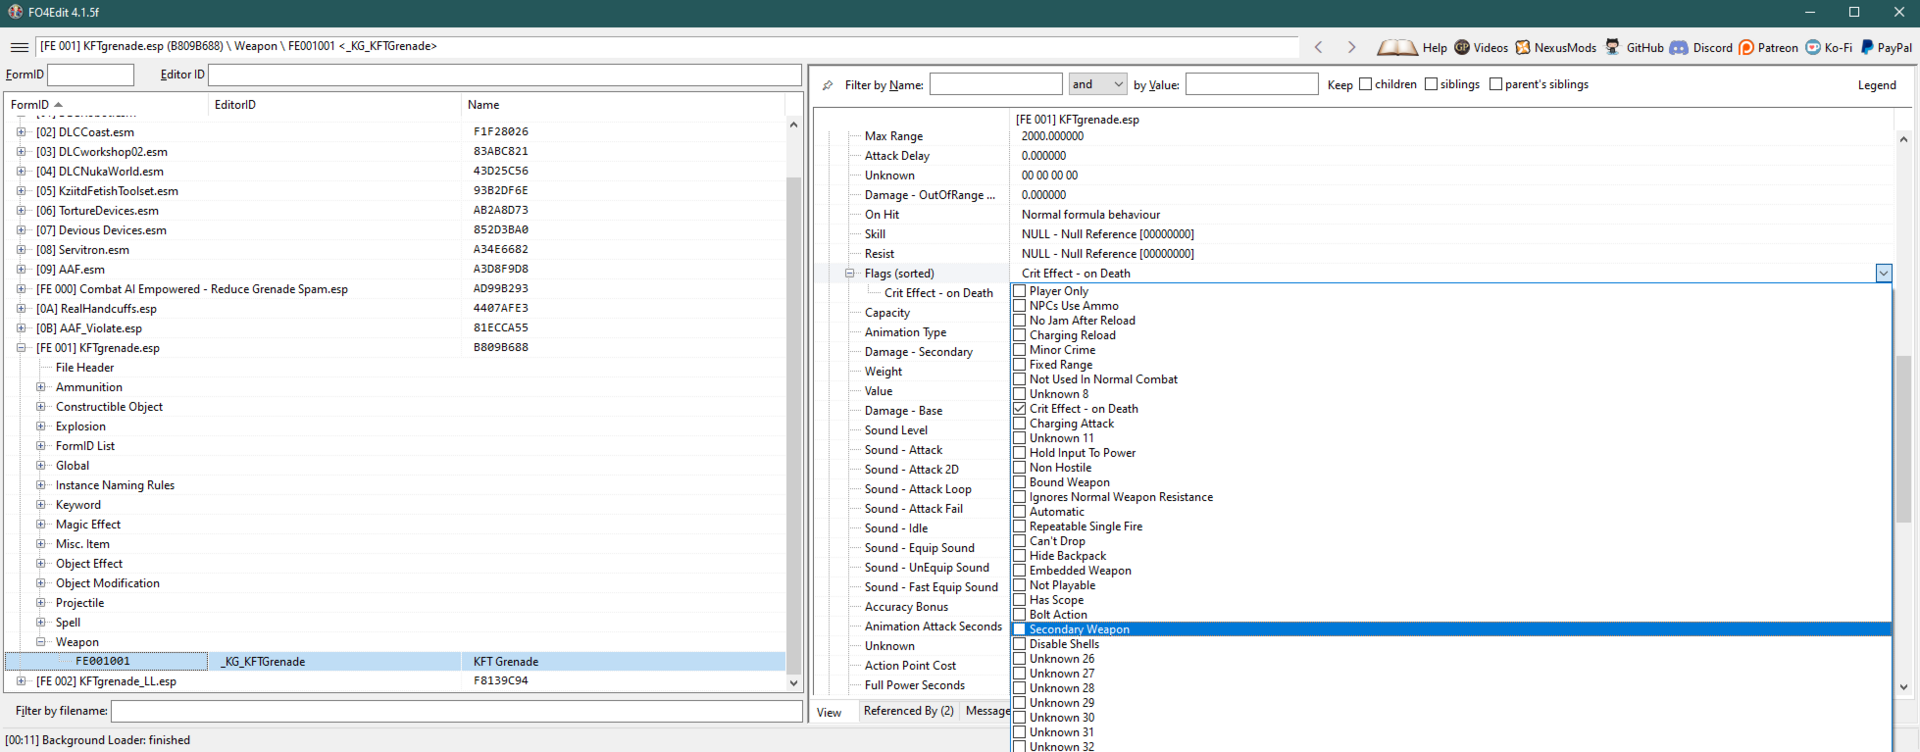Check the Has Scope flag

coord(1020,600)
